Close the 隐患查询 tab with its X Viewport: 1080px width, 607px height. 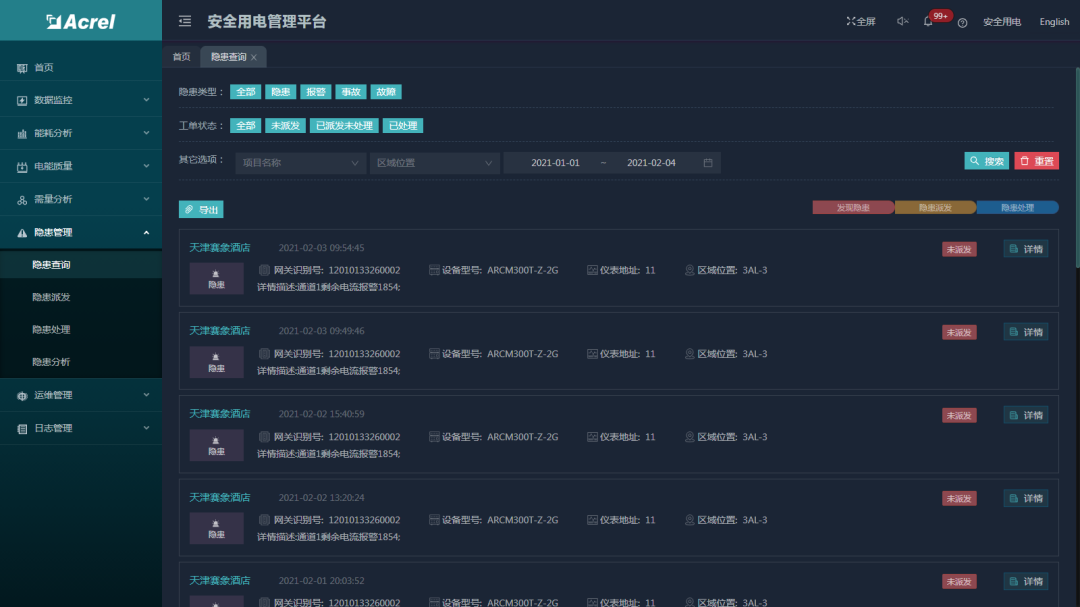[x=254, y=58]
